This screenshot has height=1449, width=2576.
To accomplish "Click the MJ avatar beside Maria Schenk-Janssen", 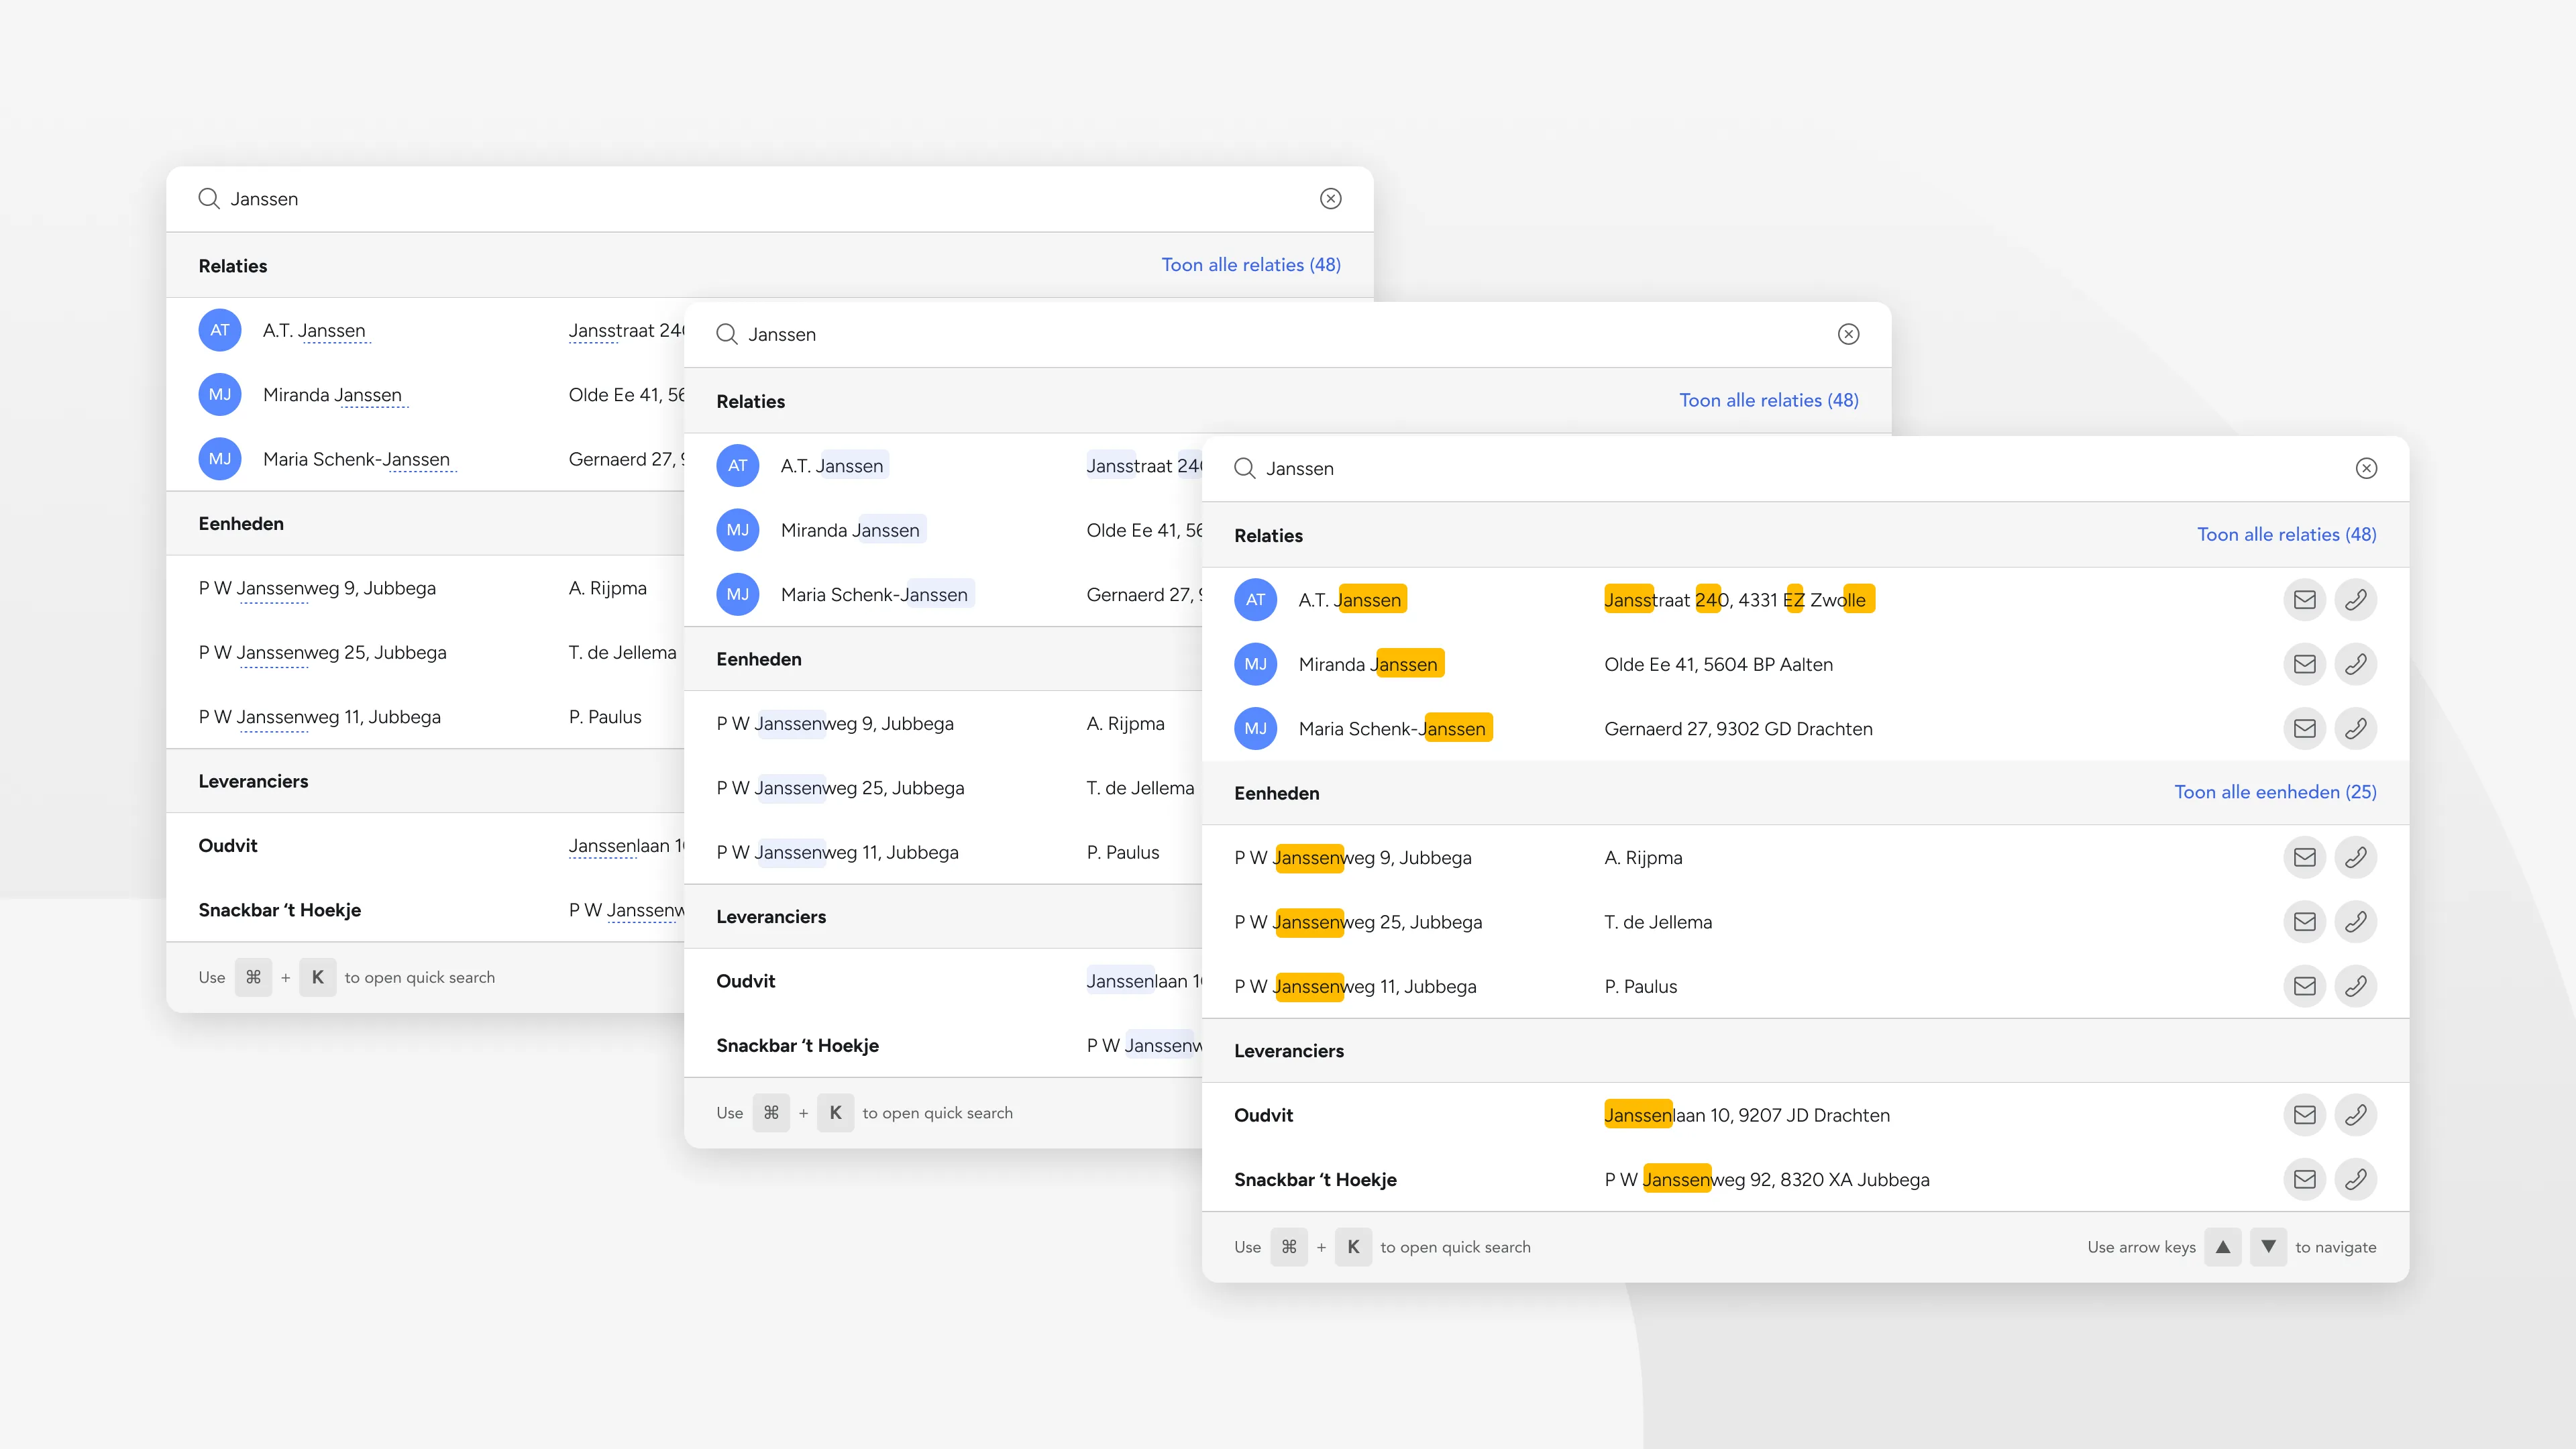I will (1255, 728).
